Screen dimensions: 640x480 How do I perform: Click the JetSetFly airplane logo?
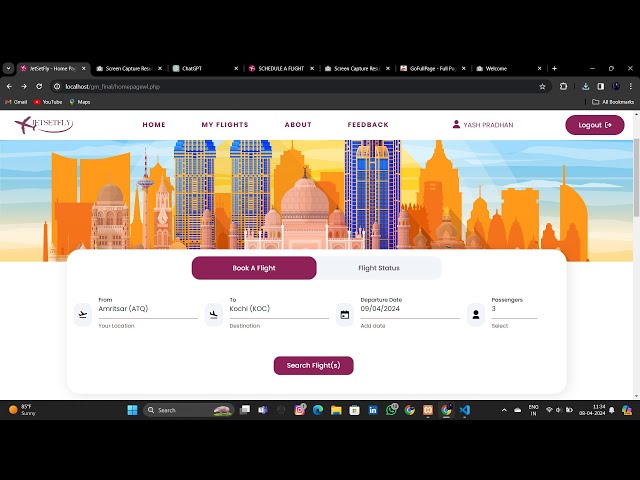click(44, 124)
